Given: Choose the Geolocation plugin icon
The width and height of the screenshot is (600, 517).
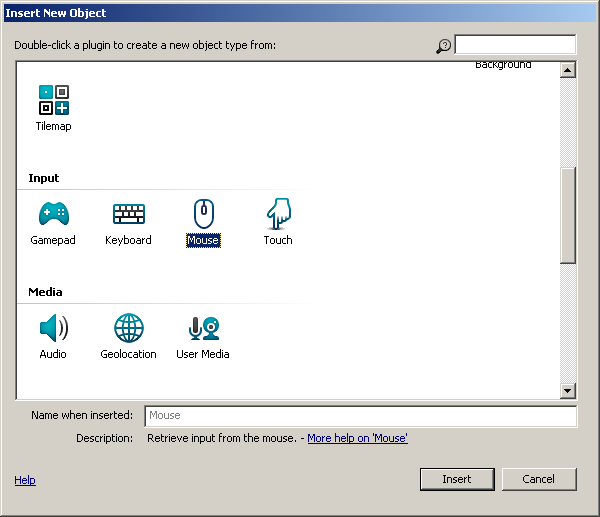Looking at the screenshot, I should click(x=129, y=328).
